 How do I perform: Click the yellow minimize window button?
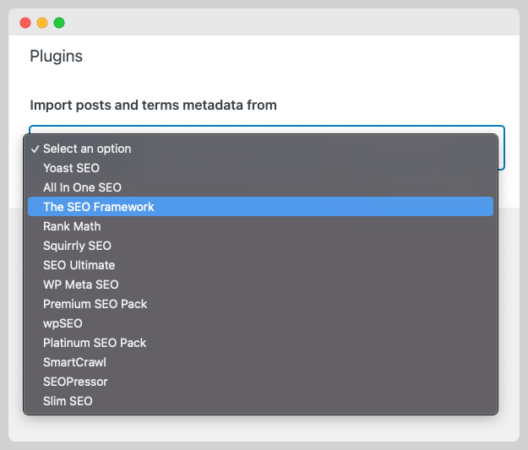tap(42, 23)
